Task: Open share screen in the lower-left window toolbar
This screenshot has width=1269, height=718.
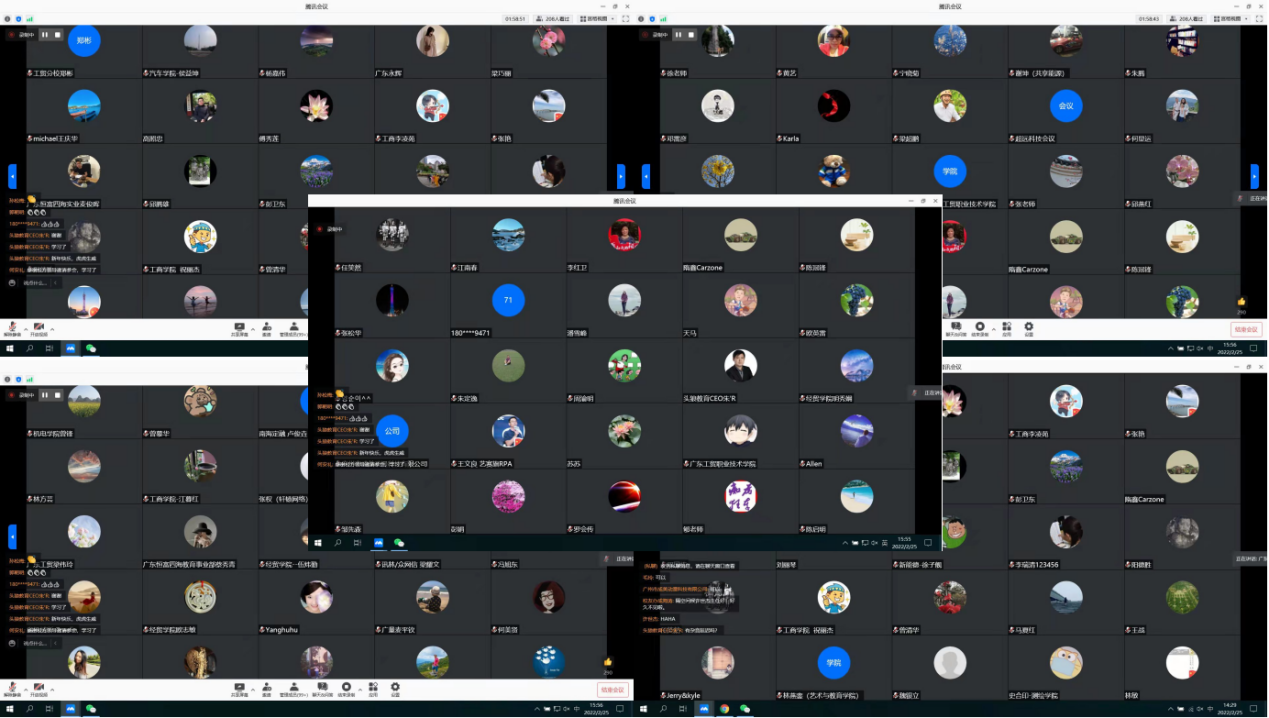Action: (239, 688)
